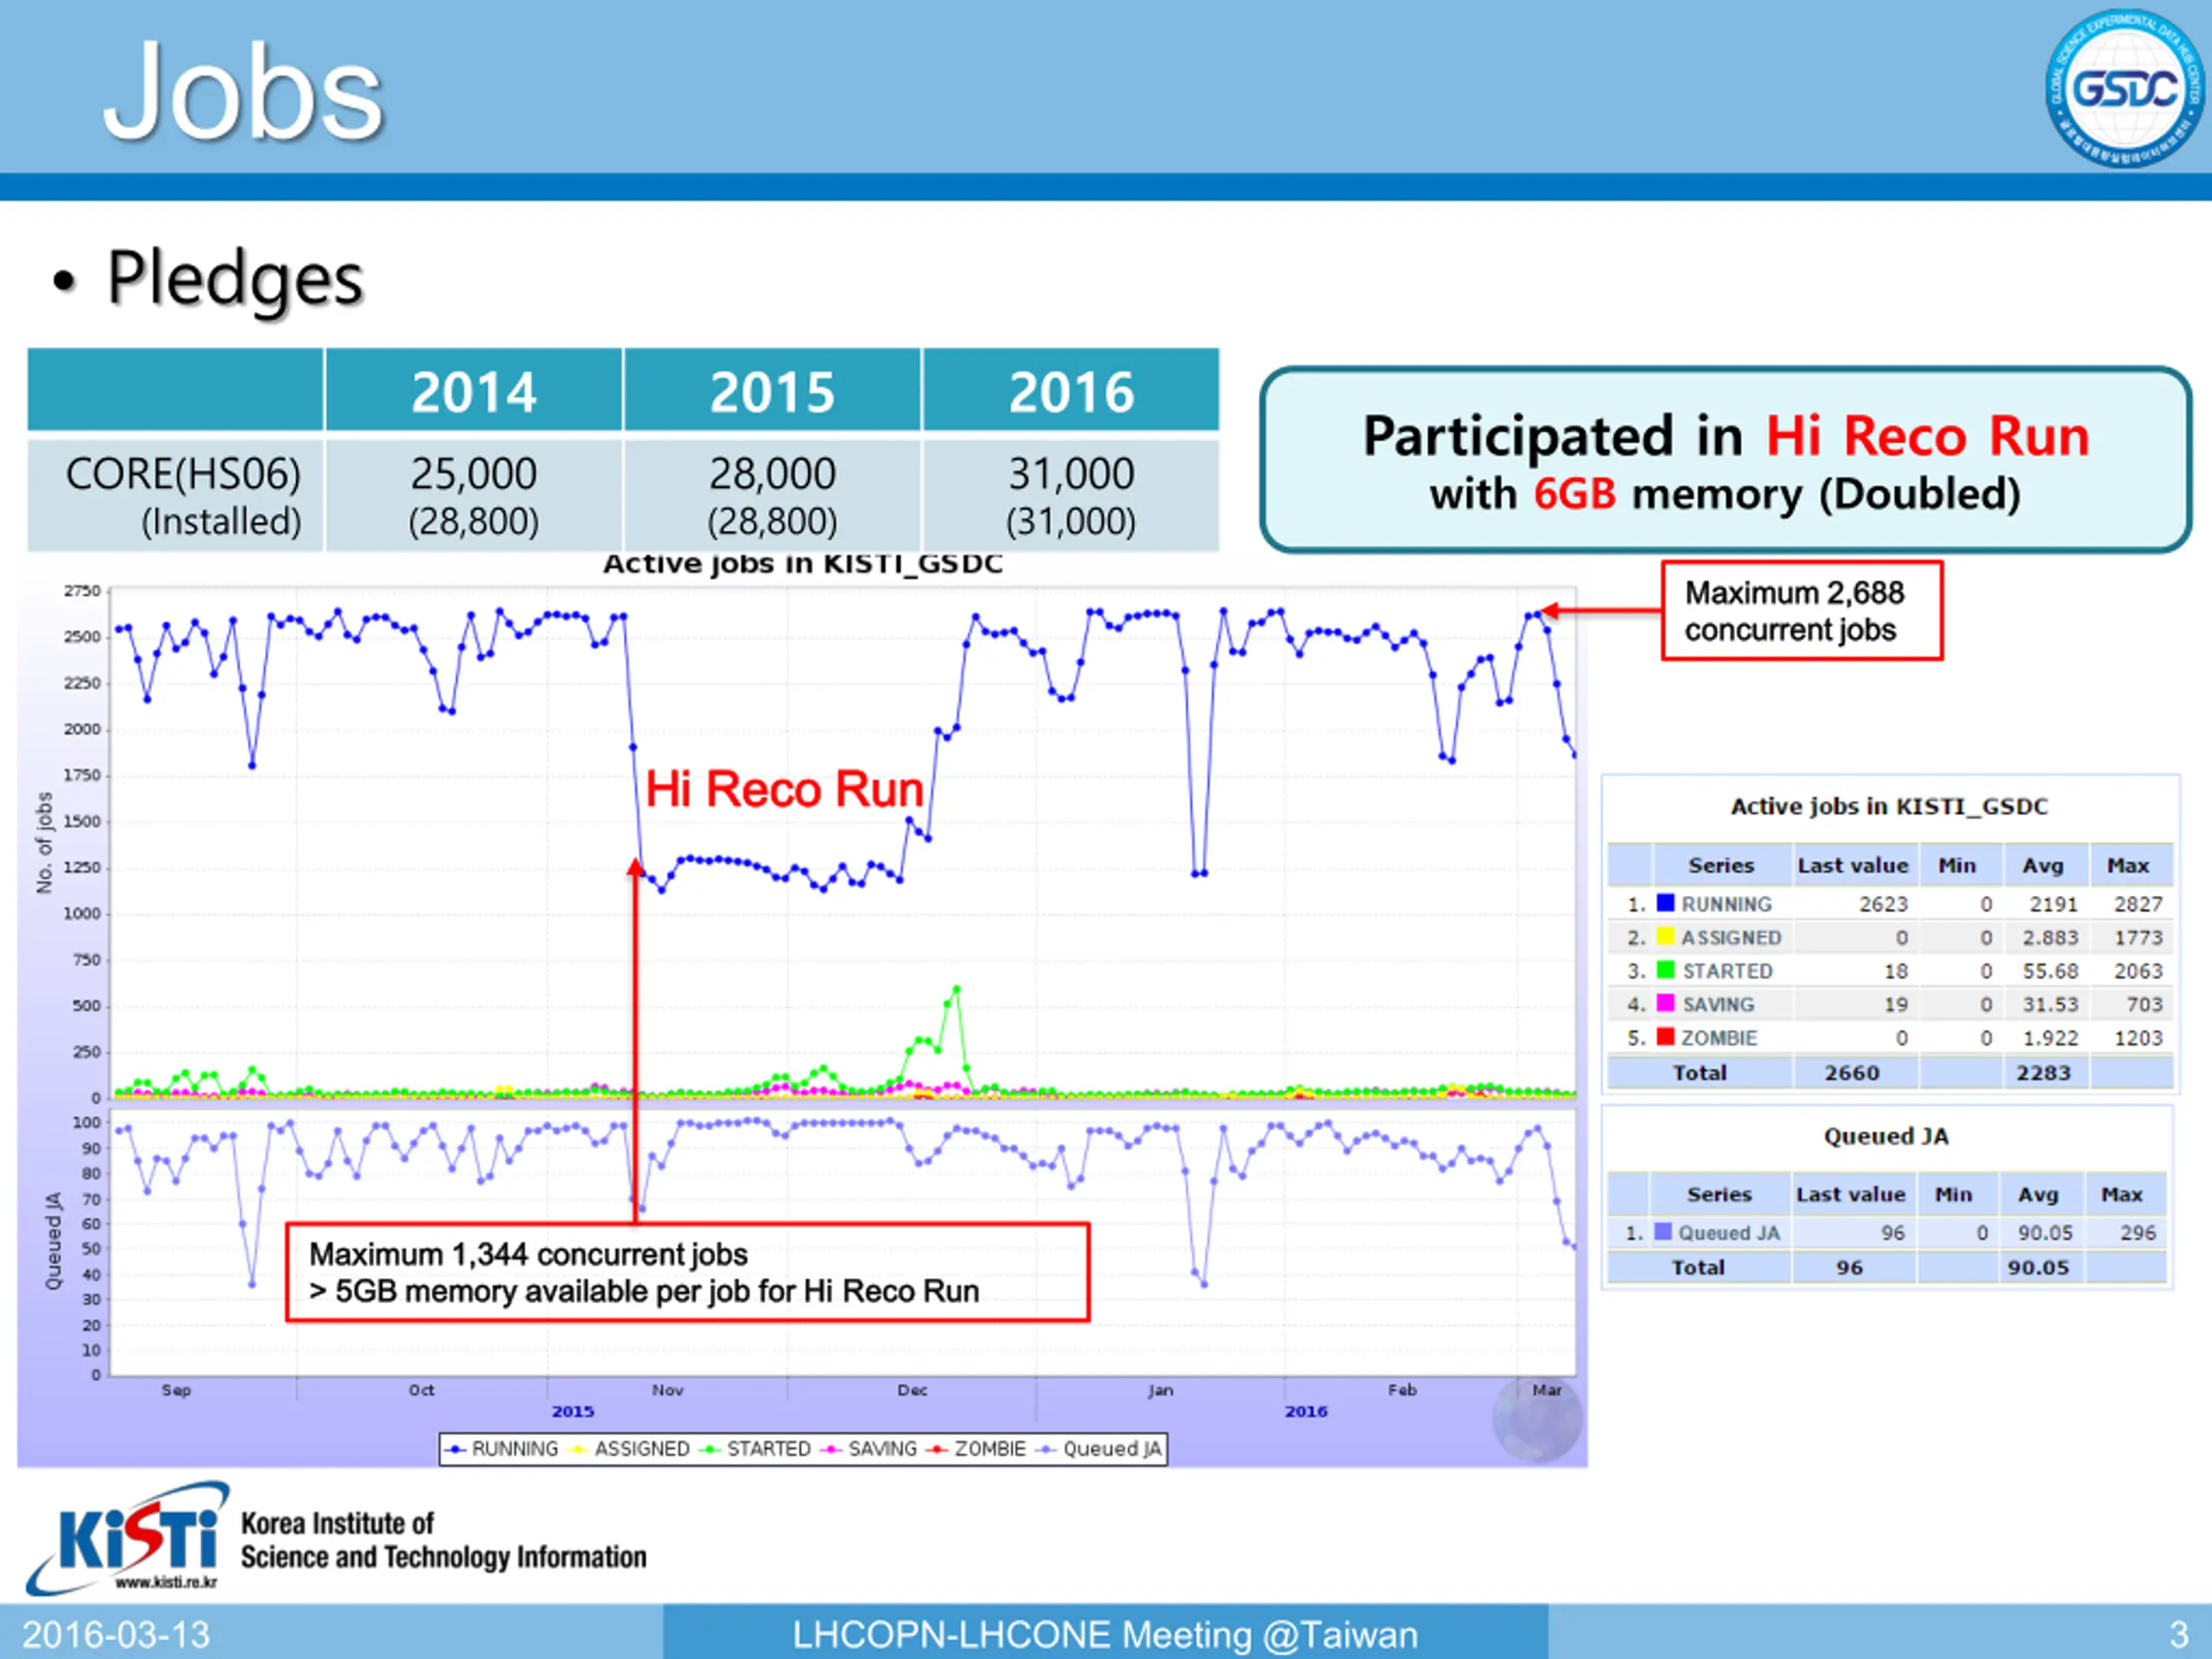
Task: Click the www.kisti.re.kr link
Action: pos(166,1582)
